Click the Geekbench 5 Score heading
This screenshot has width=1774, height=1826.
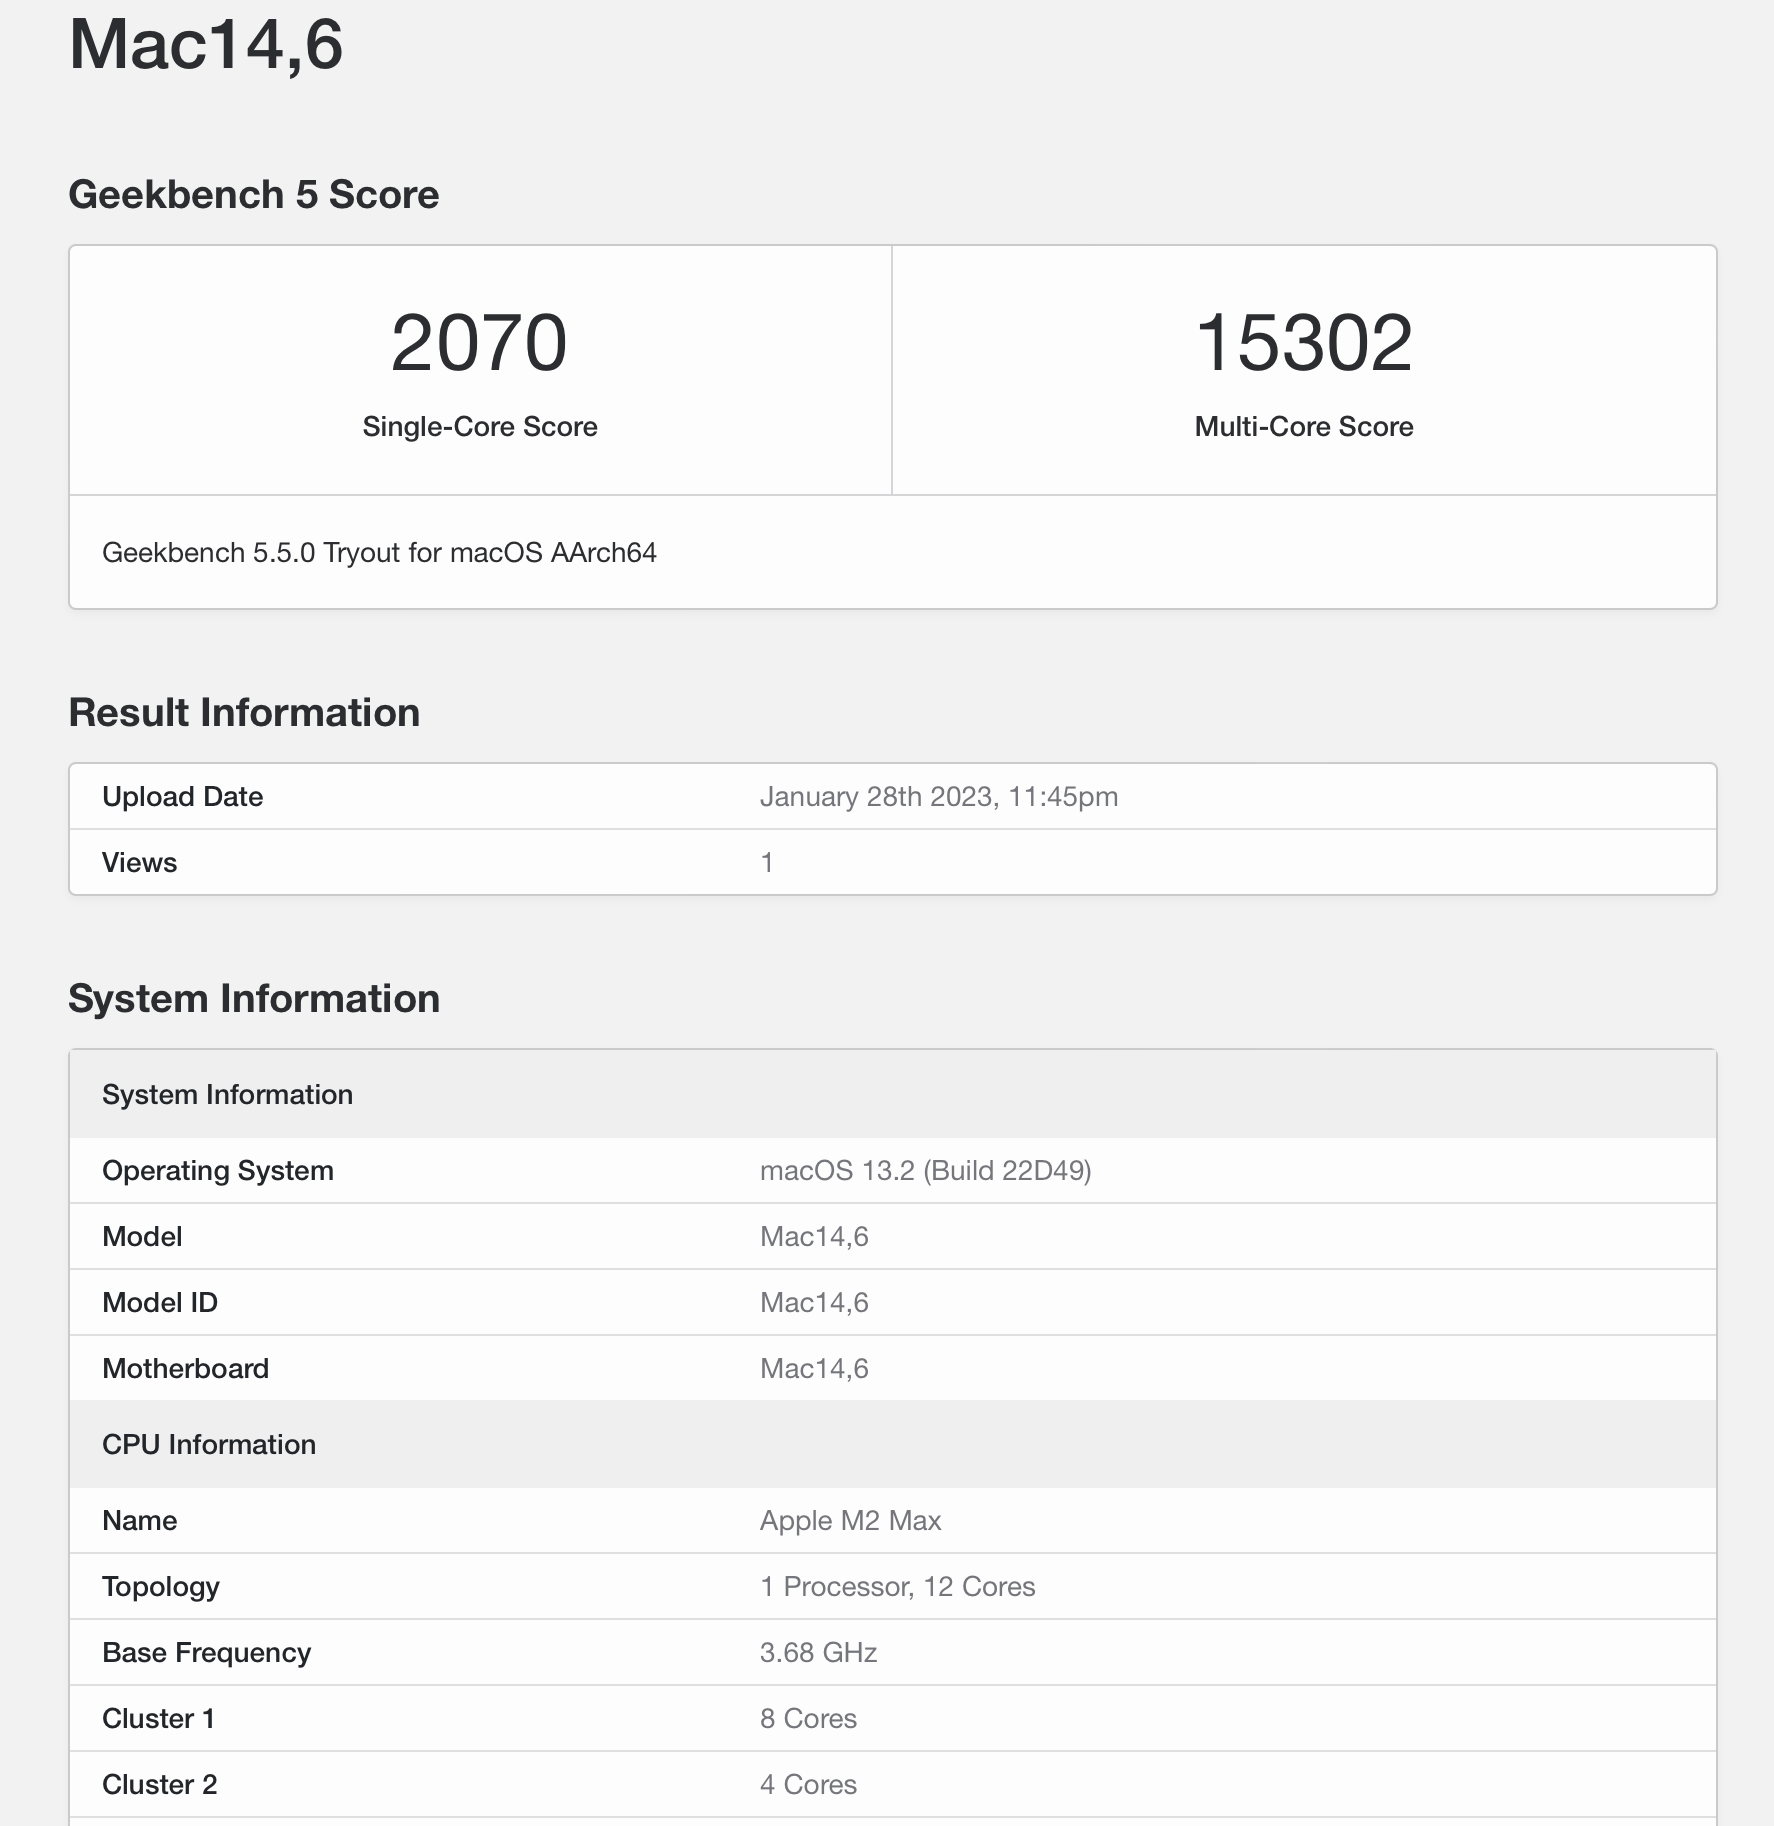tap(253, 193)
